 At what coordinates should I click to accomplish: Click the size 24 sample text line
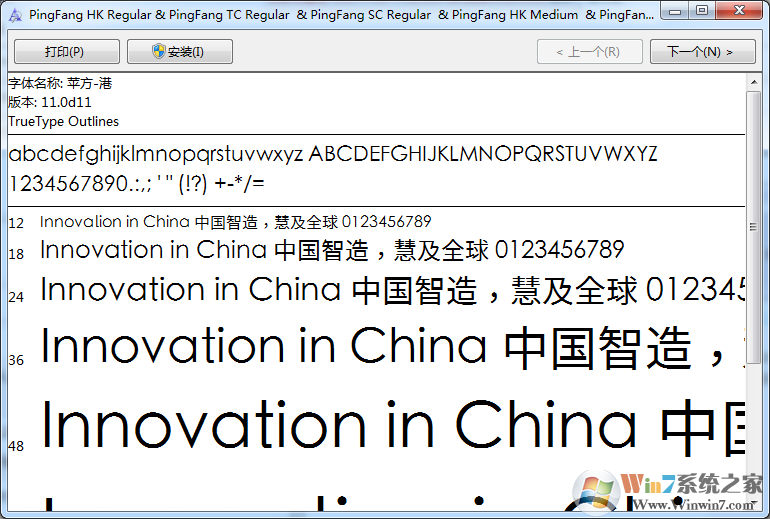(x=392, y=290)
